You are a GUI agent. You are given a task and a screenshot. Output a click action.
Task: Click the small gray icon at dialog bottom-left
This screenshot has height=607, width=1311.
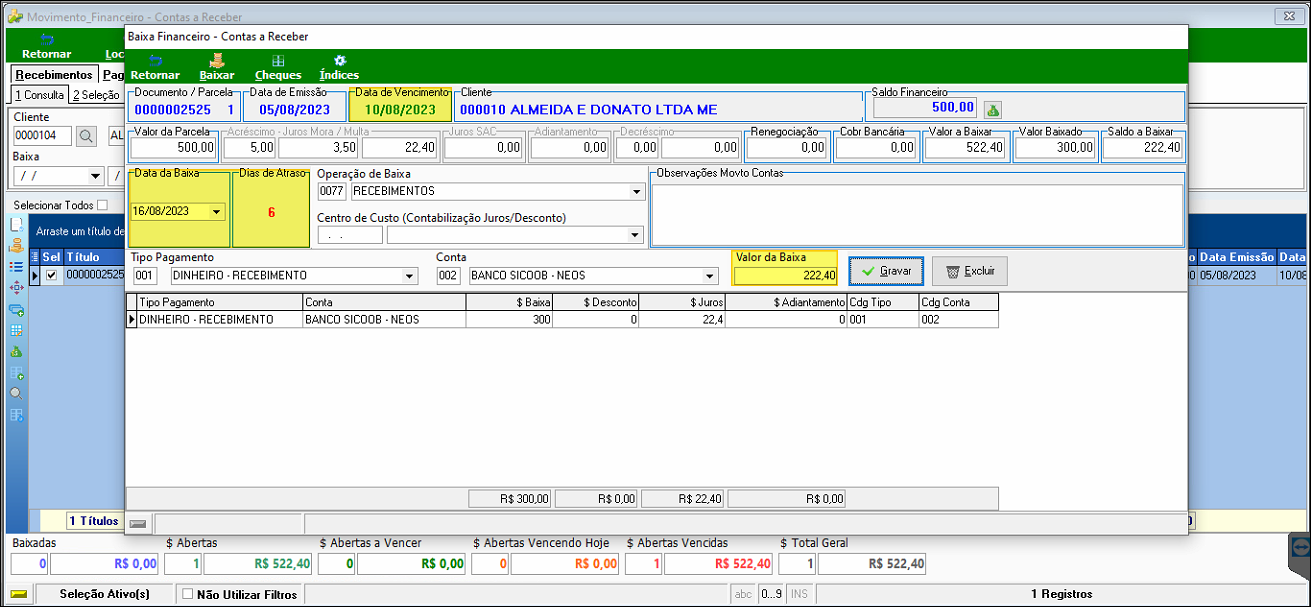[138, 523]
